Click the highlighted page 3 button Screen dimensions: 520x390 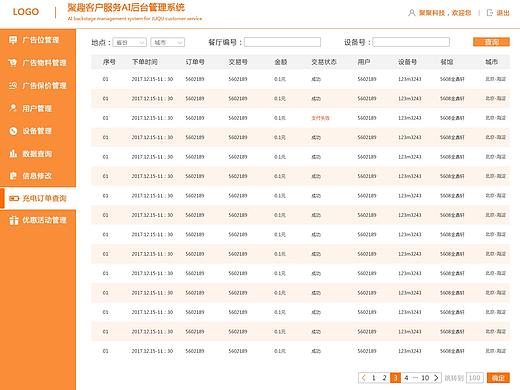(x=395, y=378)
